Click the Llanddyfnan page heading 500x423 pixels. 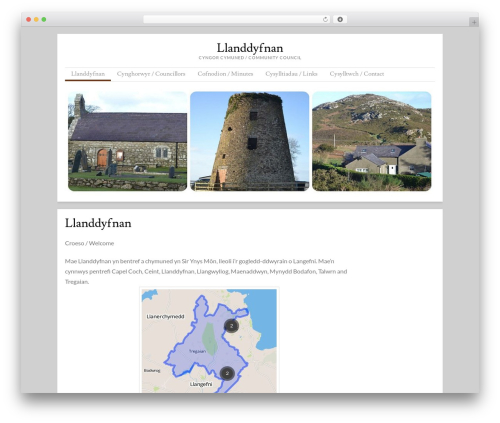tap(98, 223)
